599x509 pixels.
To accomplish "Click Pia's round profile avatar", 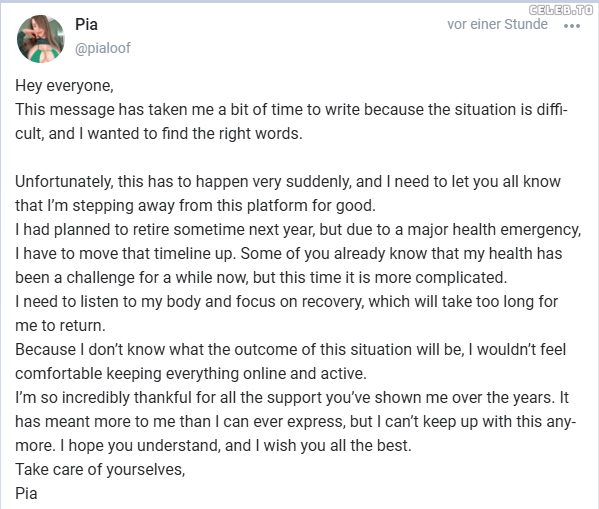I will tap(40, 39).
